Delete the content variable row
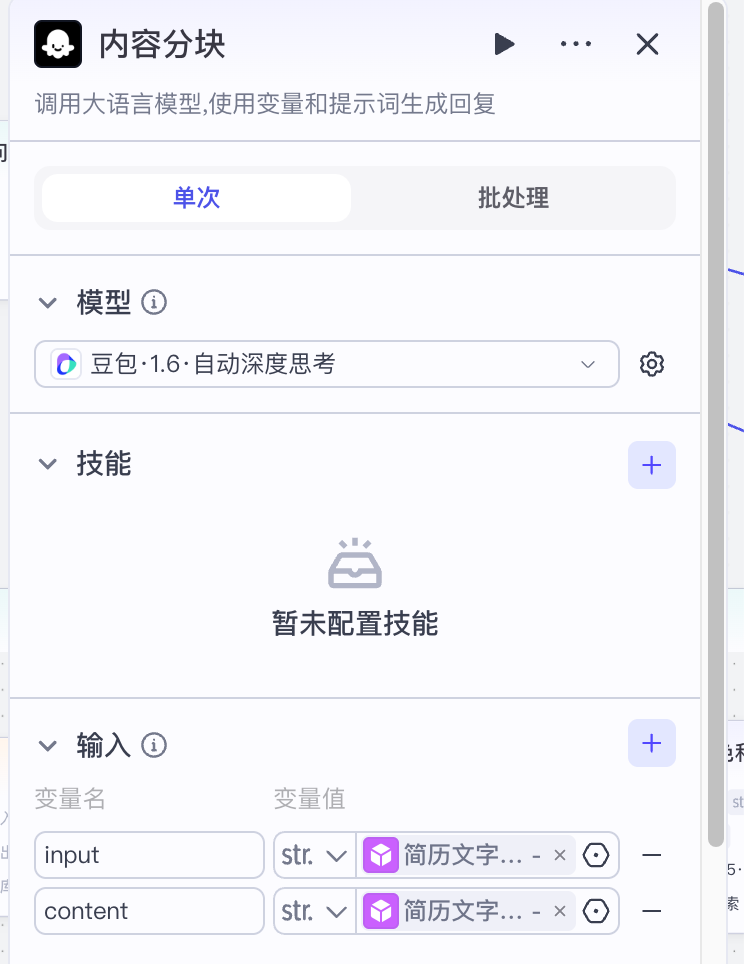This screenshot has height=964, width=746. [x=652, y=911]
